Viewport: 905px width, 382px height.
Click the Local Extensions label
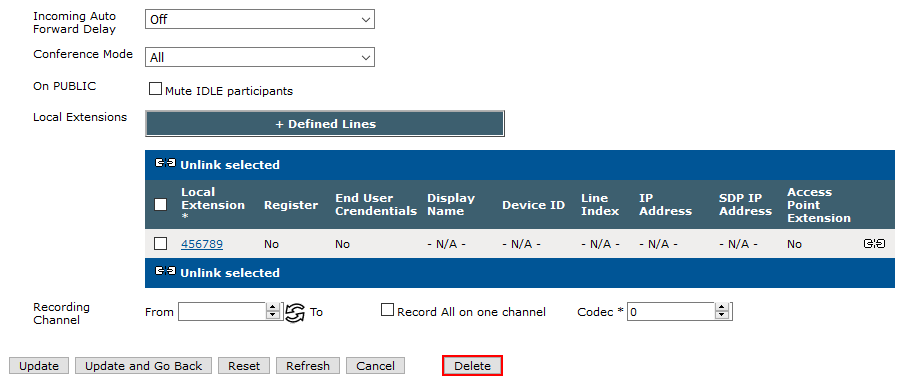[x=80, y=117]
